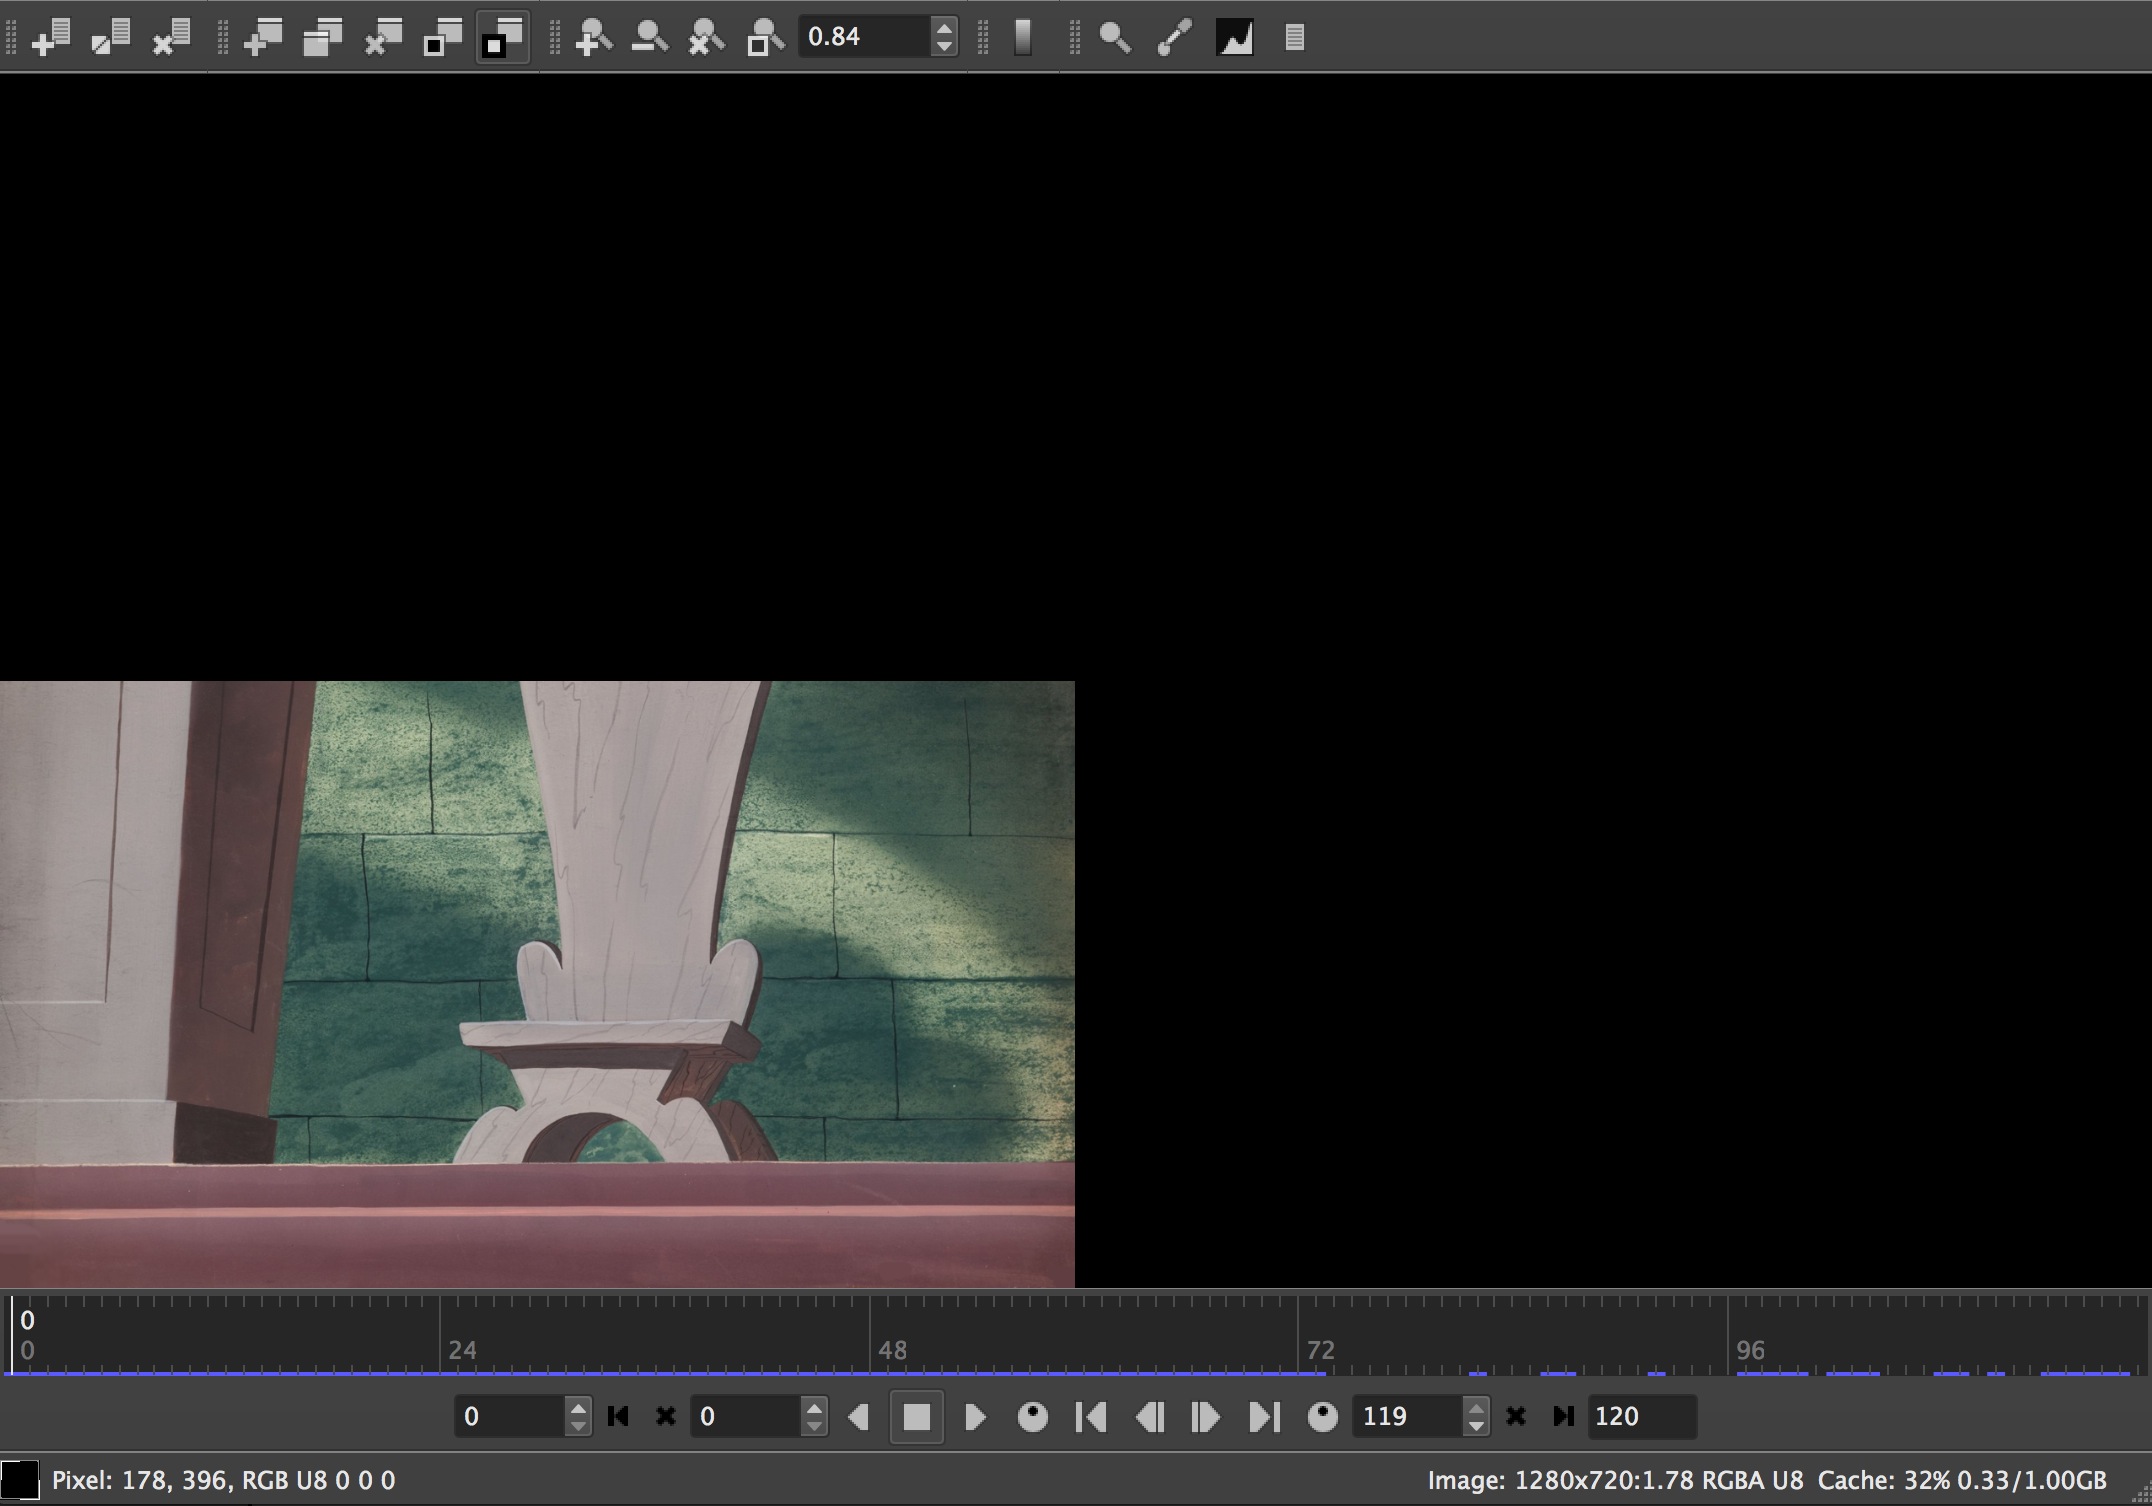The image size is (2152, 1506).
Task: Increment current frame with up arrow
Action: (x=578, y=1407)
